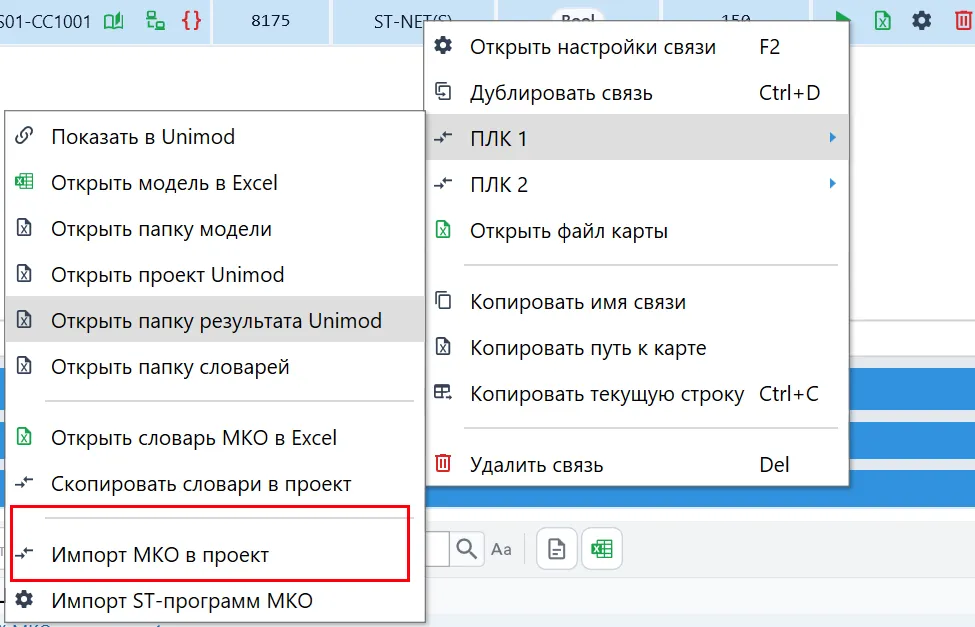Choose Дублировать связь
The width and height of the screenshot is (975, 627).
click(x=637, y=93)
